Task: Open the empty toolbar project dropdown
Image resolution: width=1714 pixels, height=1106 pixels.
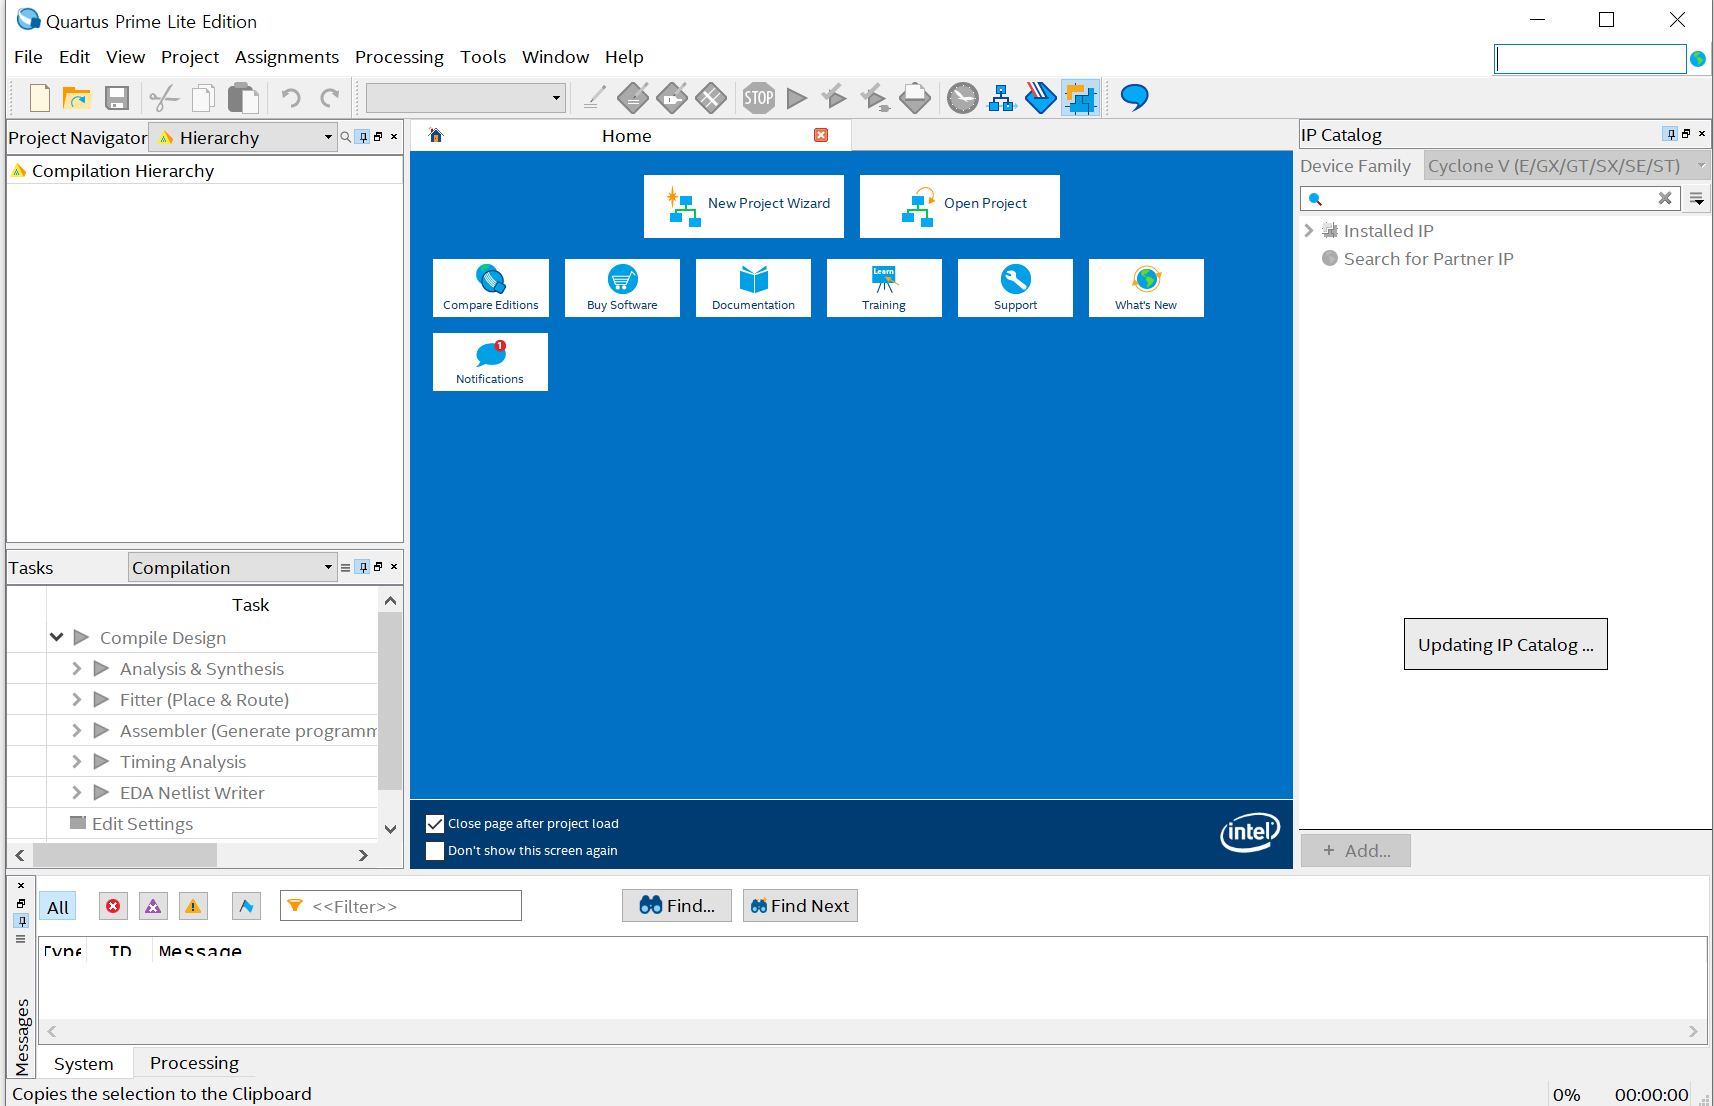Action: click(466, 98)
